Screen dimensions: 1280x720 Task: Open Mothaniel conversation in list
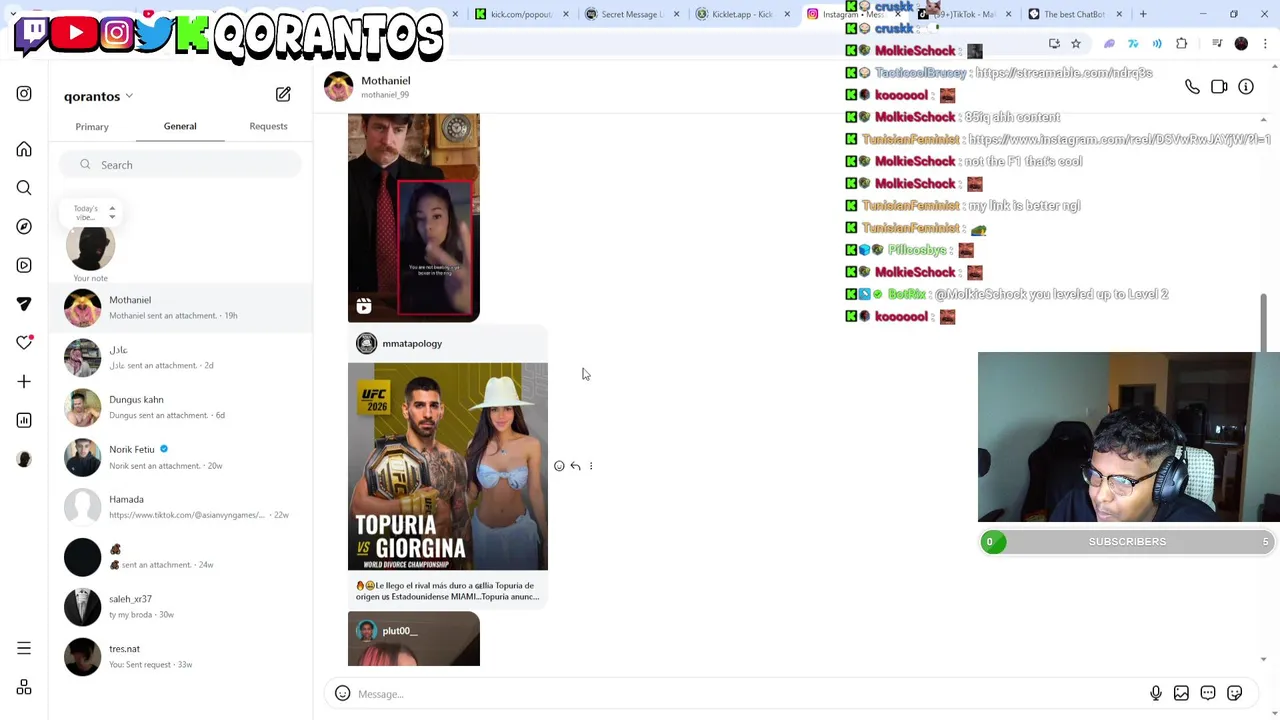[180, 307]
